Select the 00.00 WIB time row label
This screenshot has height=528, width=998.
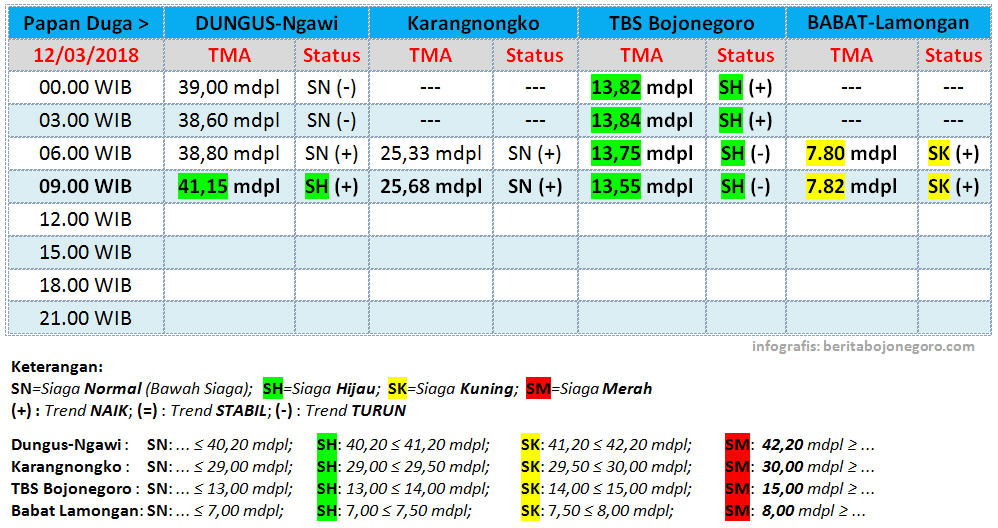click(x=86, y=88)
